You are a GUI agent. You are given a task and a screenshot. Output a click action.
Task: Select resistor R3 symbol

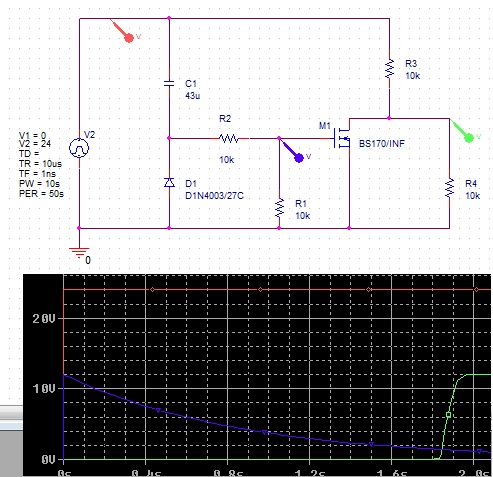389,68
